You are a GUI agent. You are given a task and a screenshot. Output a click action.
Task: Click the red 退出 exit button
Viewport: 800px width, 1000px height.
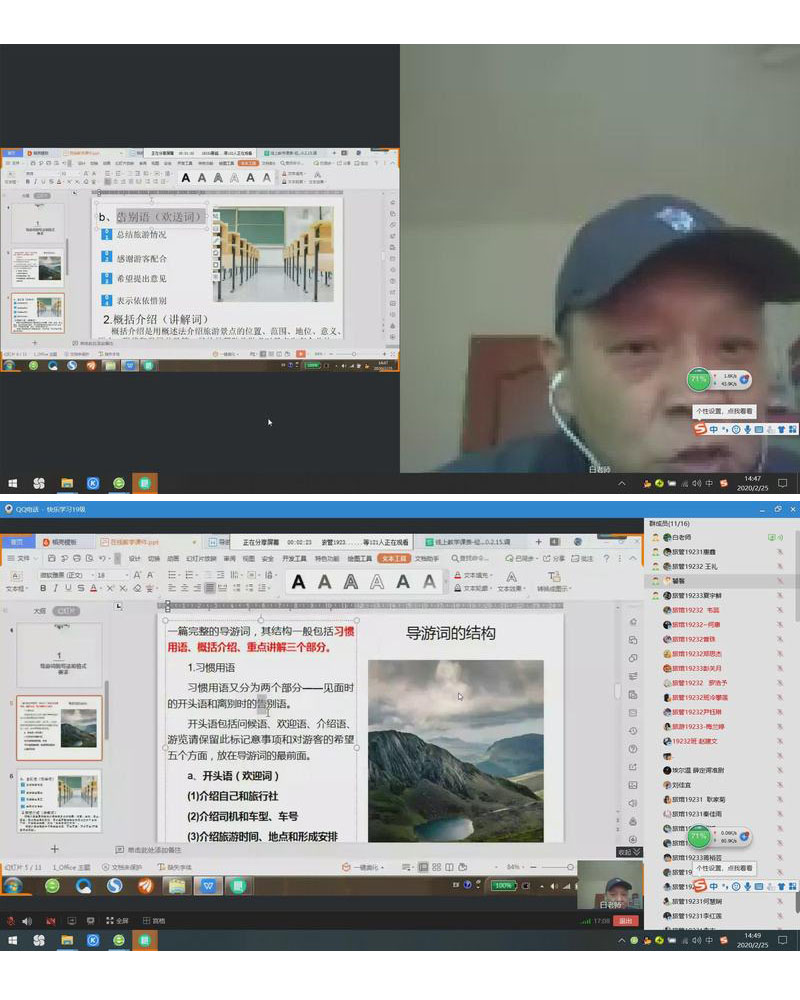point(625,920)
